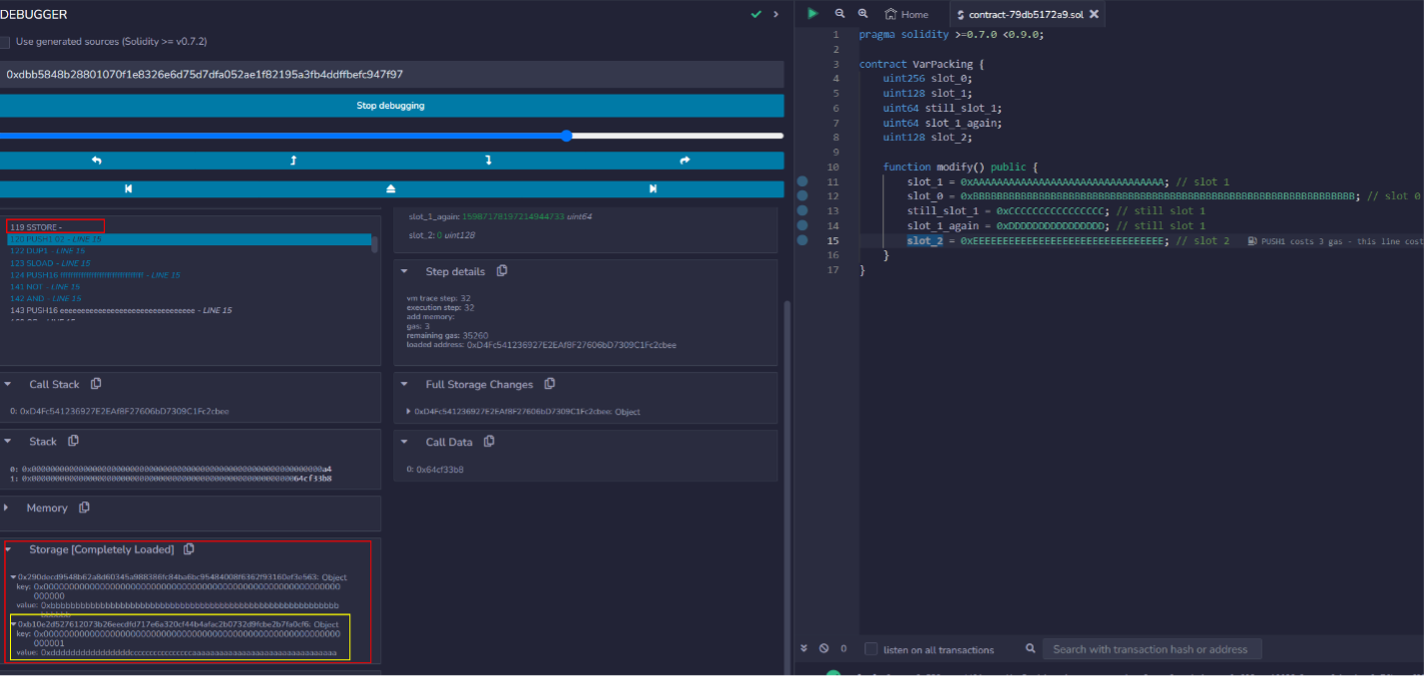Viewport: 1426px width, 678px height.
Task: Click the opcode list scrollbar
Action: [x=375, y=243]
